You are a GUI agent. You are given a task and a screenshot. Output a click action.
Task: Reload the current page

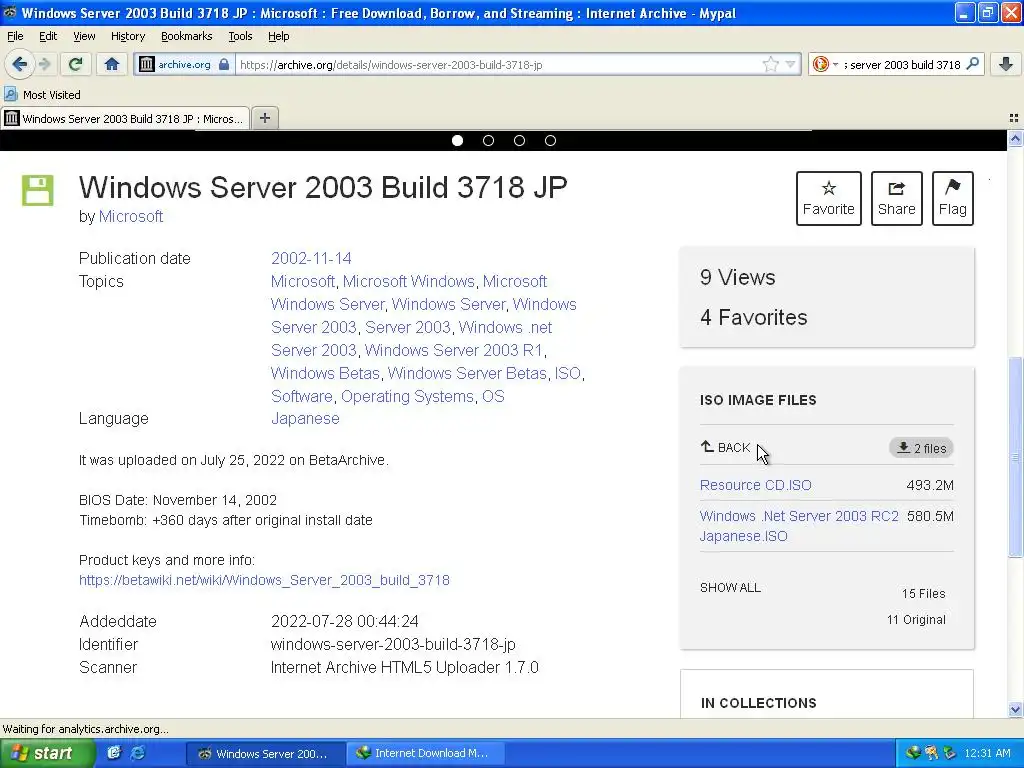pyautogui.click(x=75, y=64)
